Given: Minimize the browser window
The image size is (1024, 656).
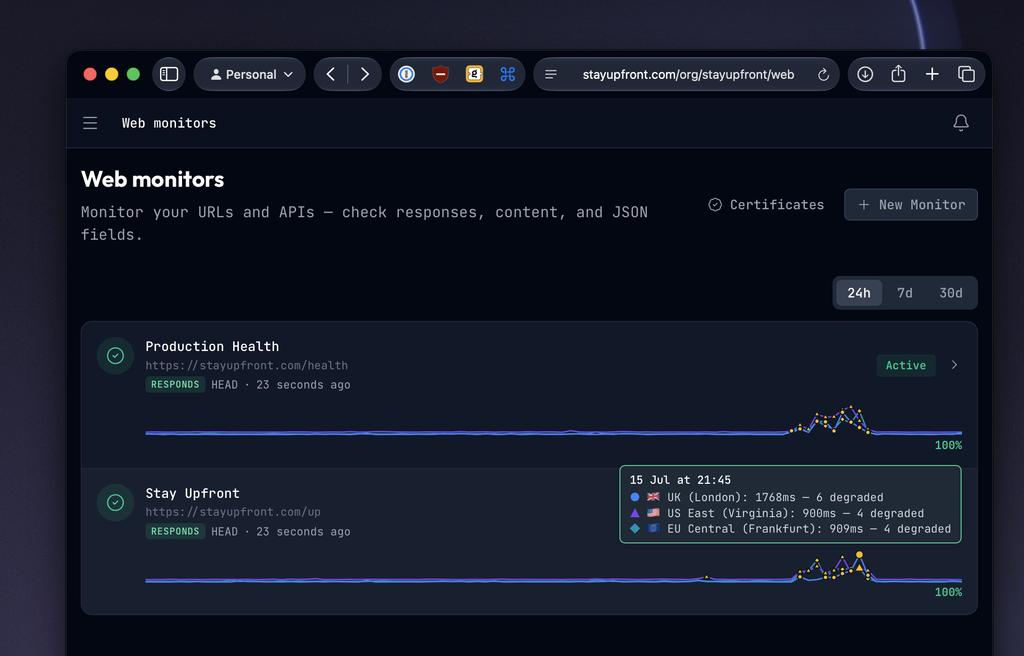Looking at the screenshot, I should tap(112, 74).
